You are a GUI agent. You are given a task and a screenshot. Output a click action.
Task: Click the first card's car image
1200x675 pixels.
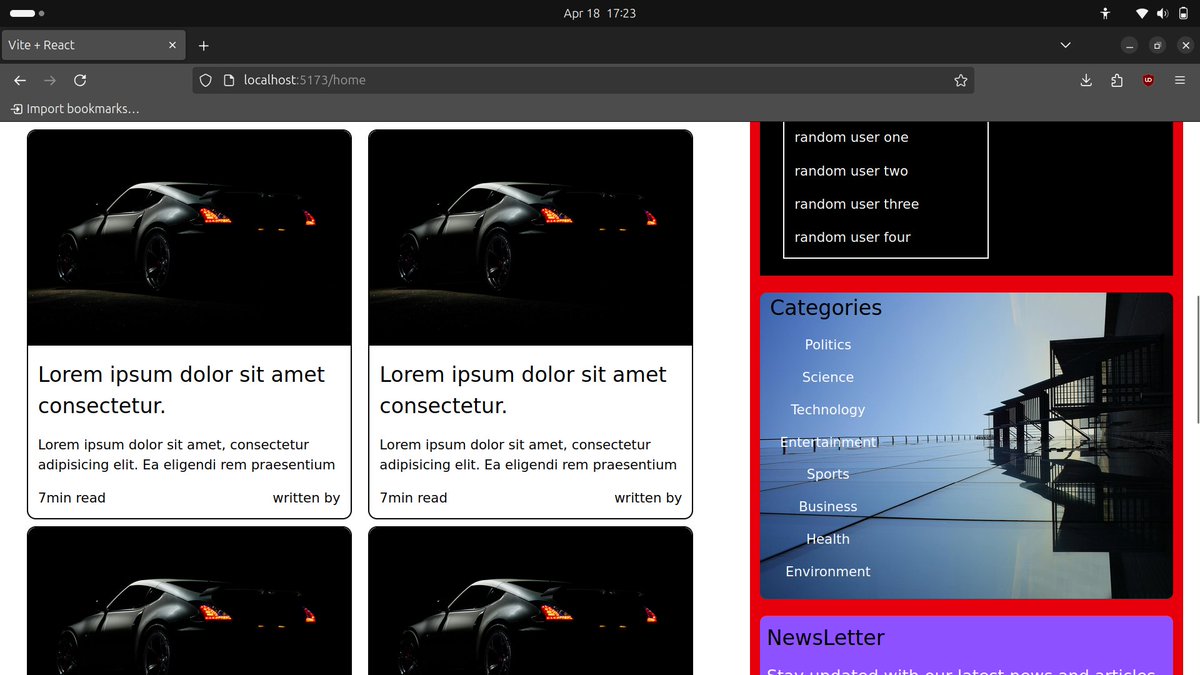click(189, 238)
